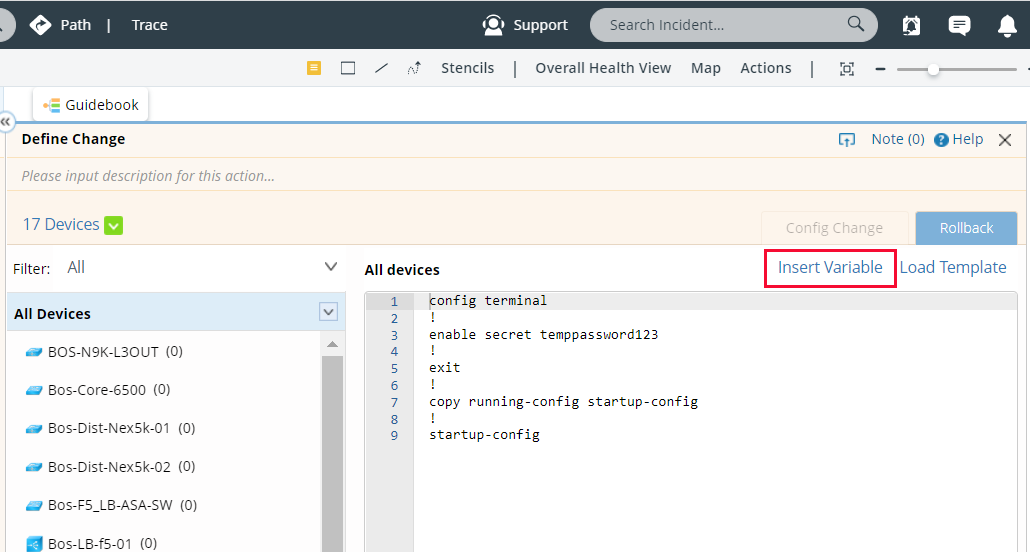
Task: Select the rectangle shape tool
Action: click(x=348, y=68)
